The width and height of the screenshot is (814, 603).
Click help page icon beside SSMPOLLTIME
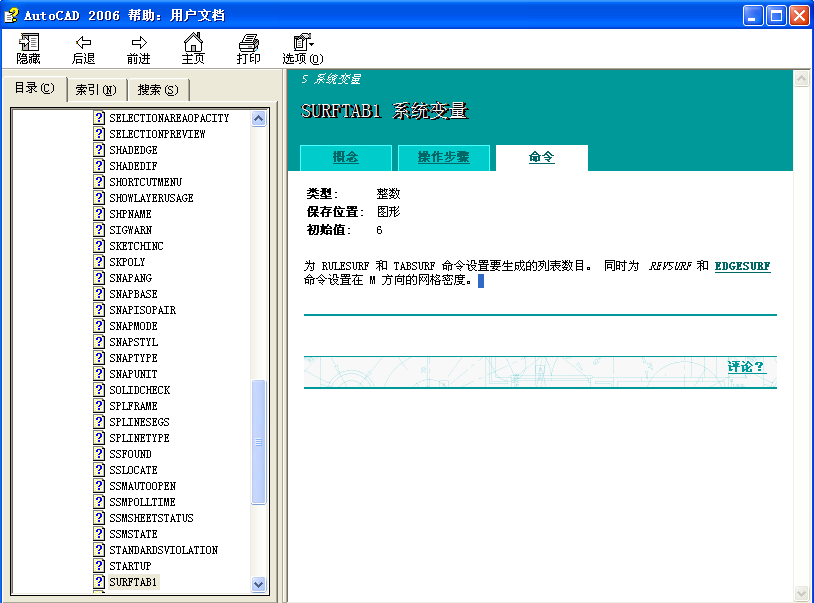click(x=99, y=502)
